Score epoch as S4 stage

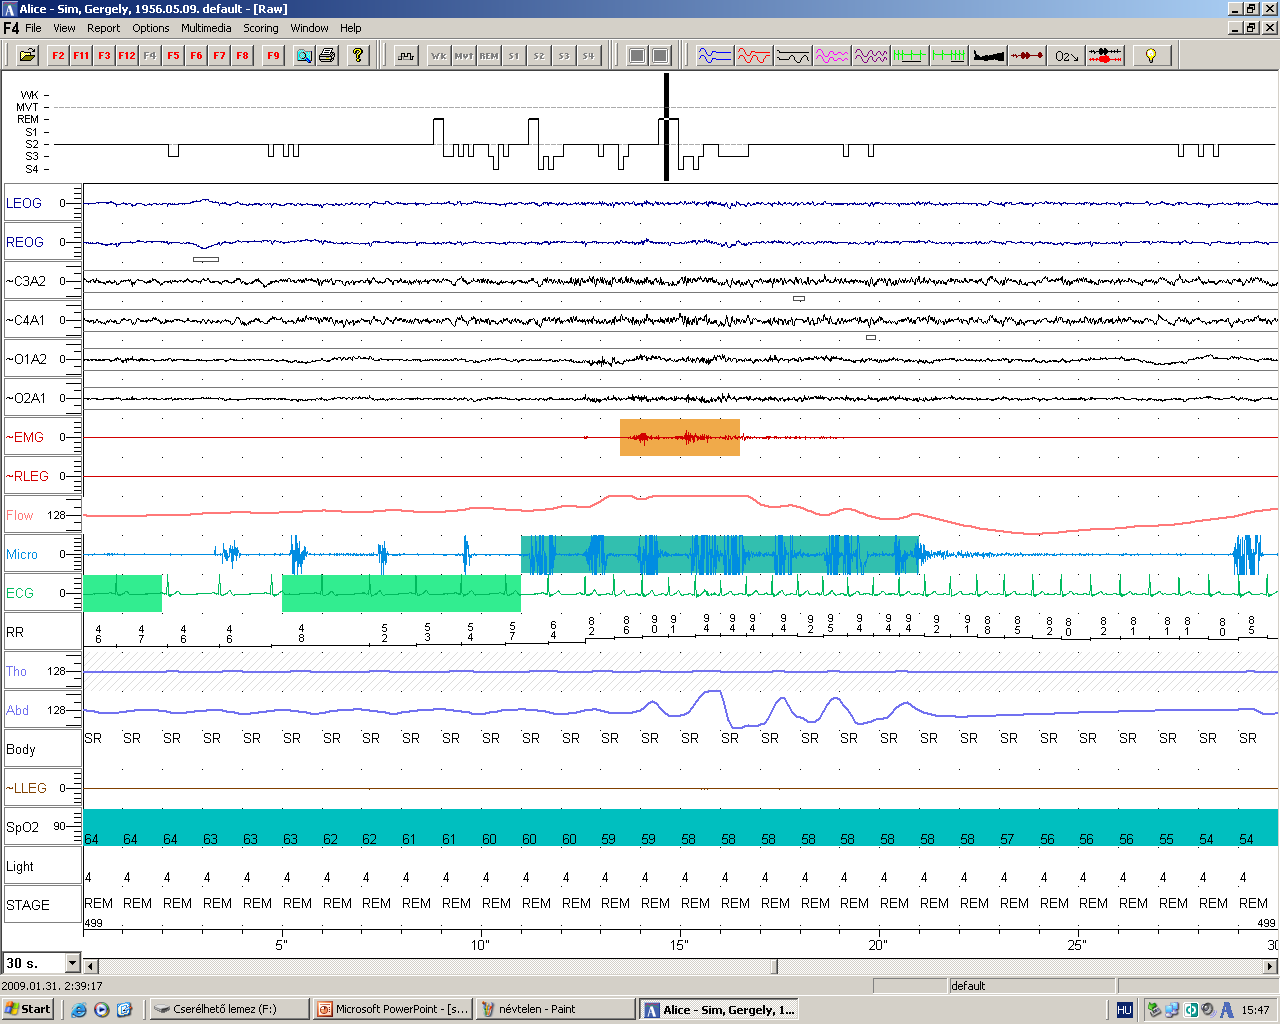[x=588, y=56]
